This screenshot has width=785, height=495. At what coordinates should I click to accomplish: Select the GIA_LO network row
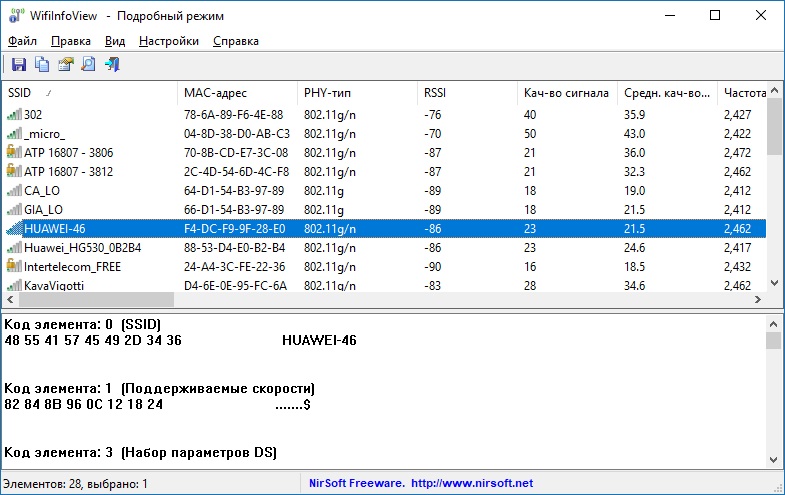(384, 210)
